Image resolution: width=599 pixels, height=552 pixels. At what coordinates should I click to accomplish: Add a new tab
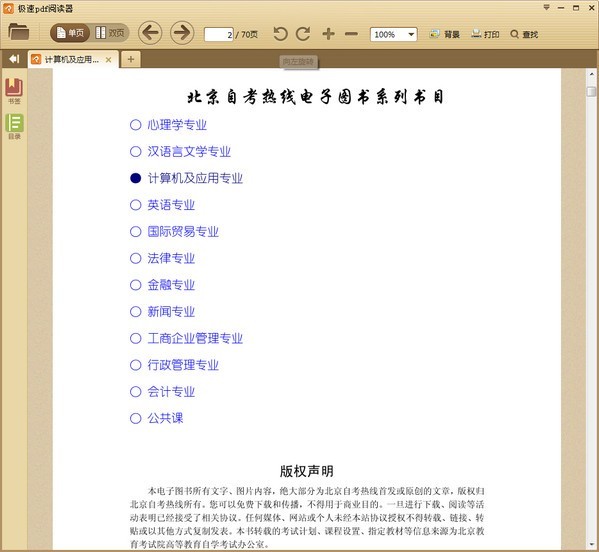point(131,59)
